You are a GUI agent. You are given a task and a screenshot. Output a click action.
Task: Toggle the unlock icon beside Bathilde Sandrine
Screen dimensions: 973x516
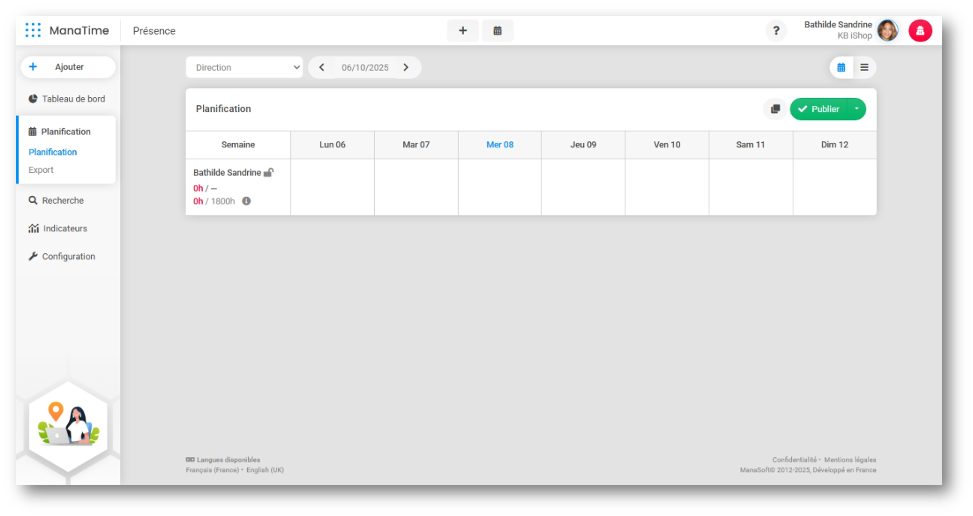click(x=268, y=172)
